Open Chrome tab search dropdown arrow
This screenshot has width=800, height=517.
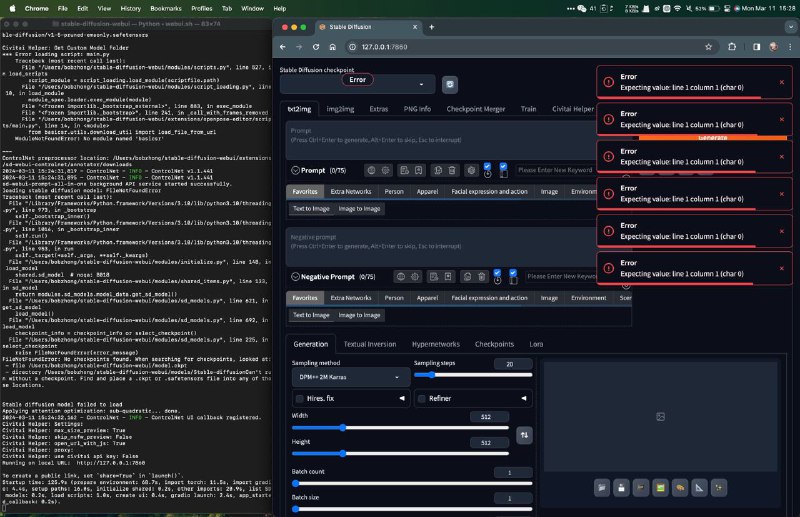[790, 27]
